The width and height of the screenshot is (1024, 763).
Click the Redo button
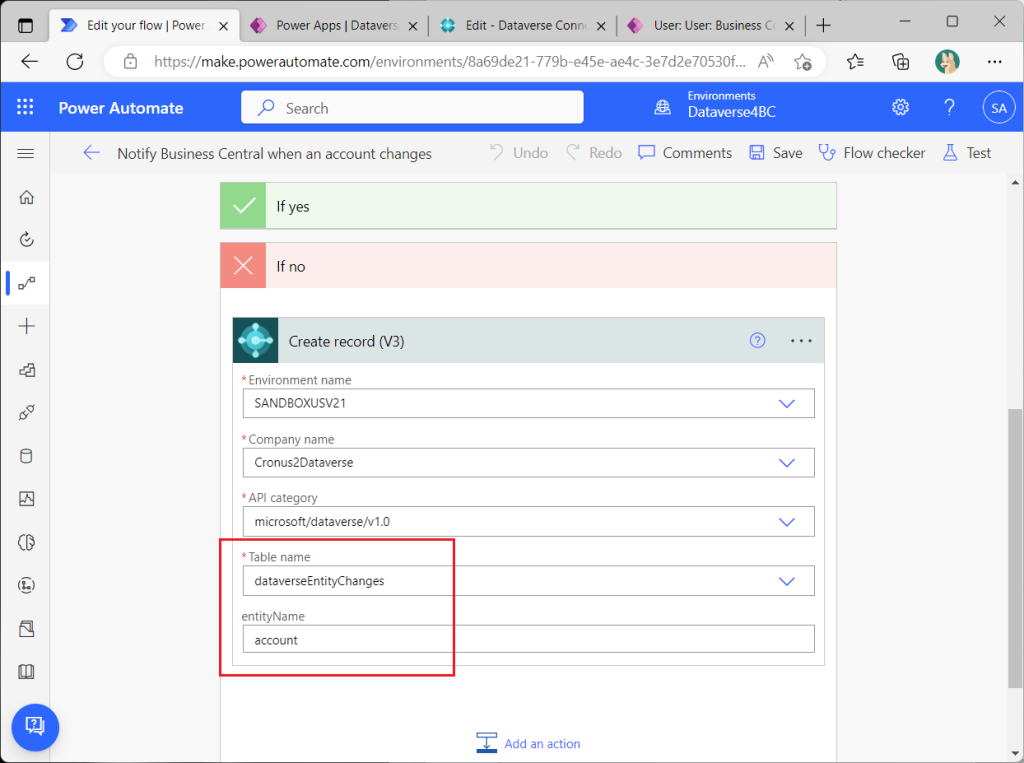coord(594,153)
